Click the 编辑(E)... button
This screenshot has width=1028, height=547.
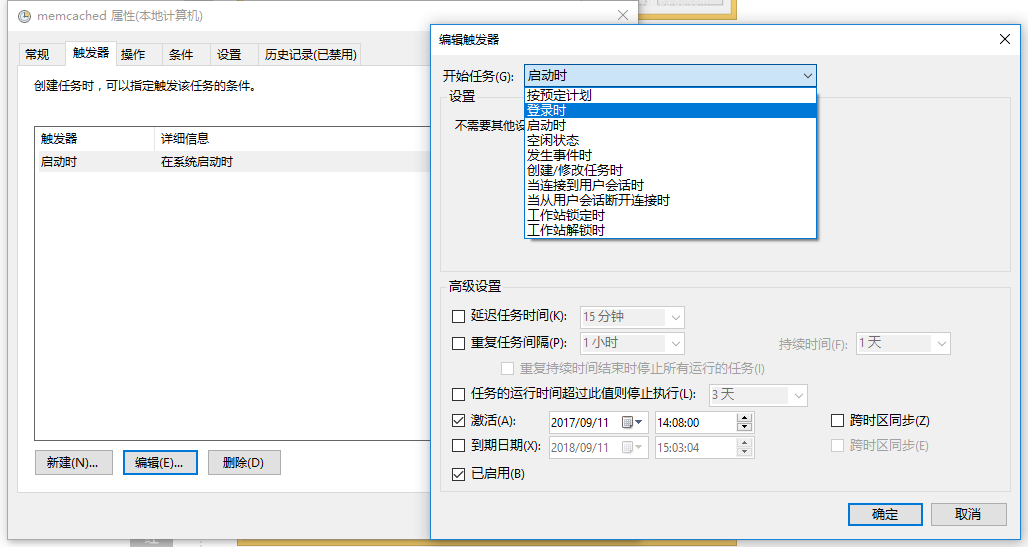(x=160, y=462)
